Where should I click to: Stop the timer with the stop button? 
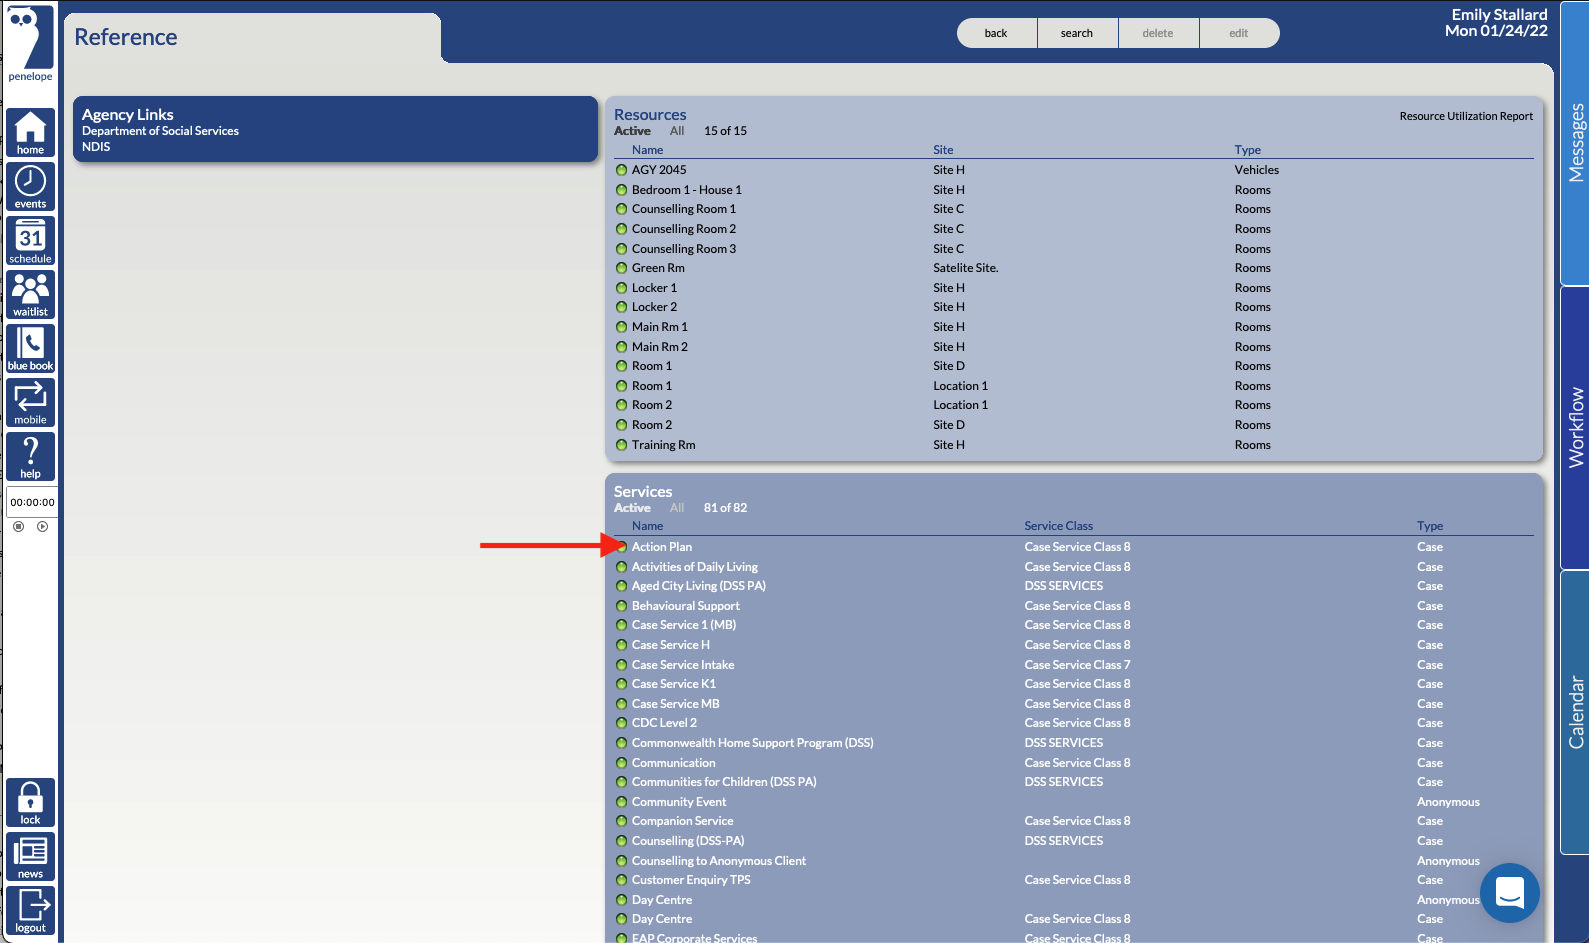click(x=18, y=526)
